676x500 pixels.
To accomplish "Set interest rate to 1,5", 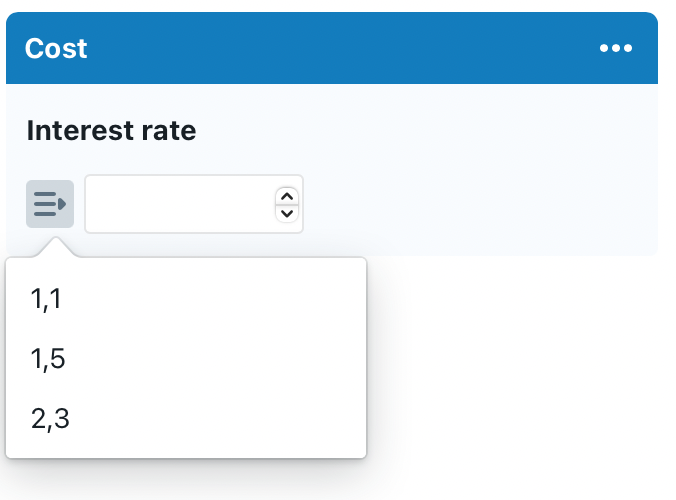I will click(48, 359).
